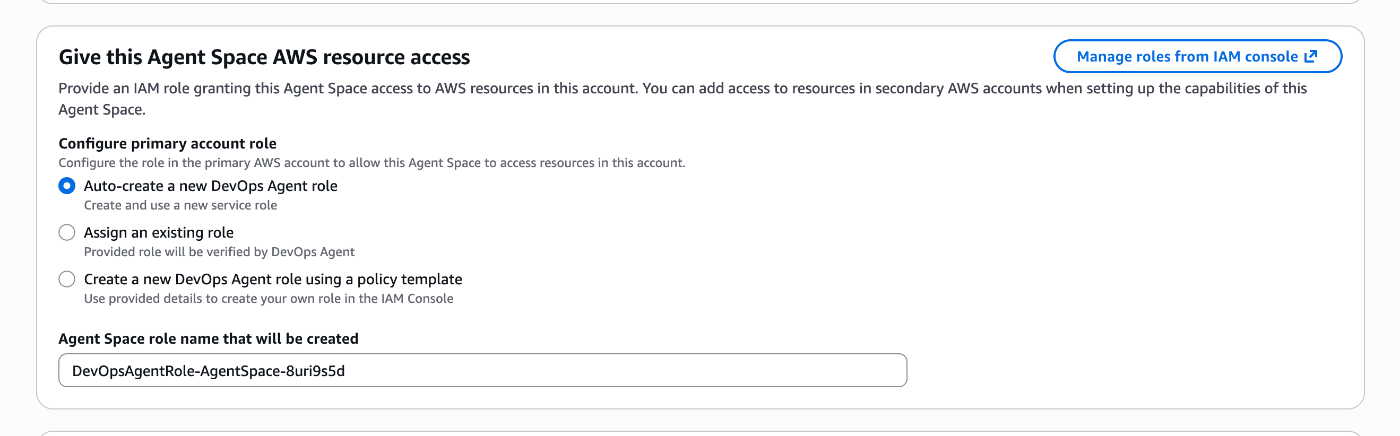
Task: Click the 'Create and use a new service role' hint
Action: 180,205
